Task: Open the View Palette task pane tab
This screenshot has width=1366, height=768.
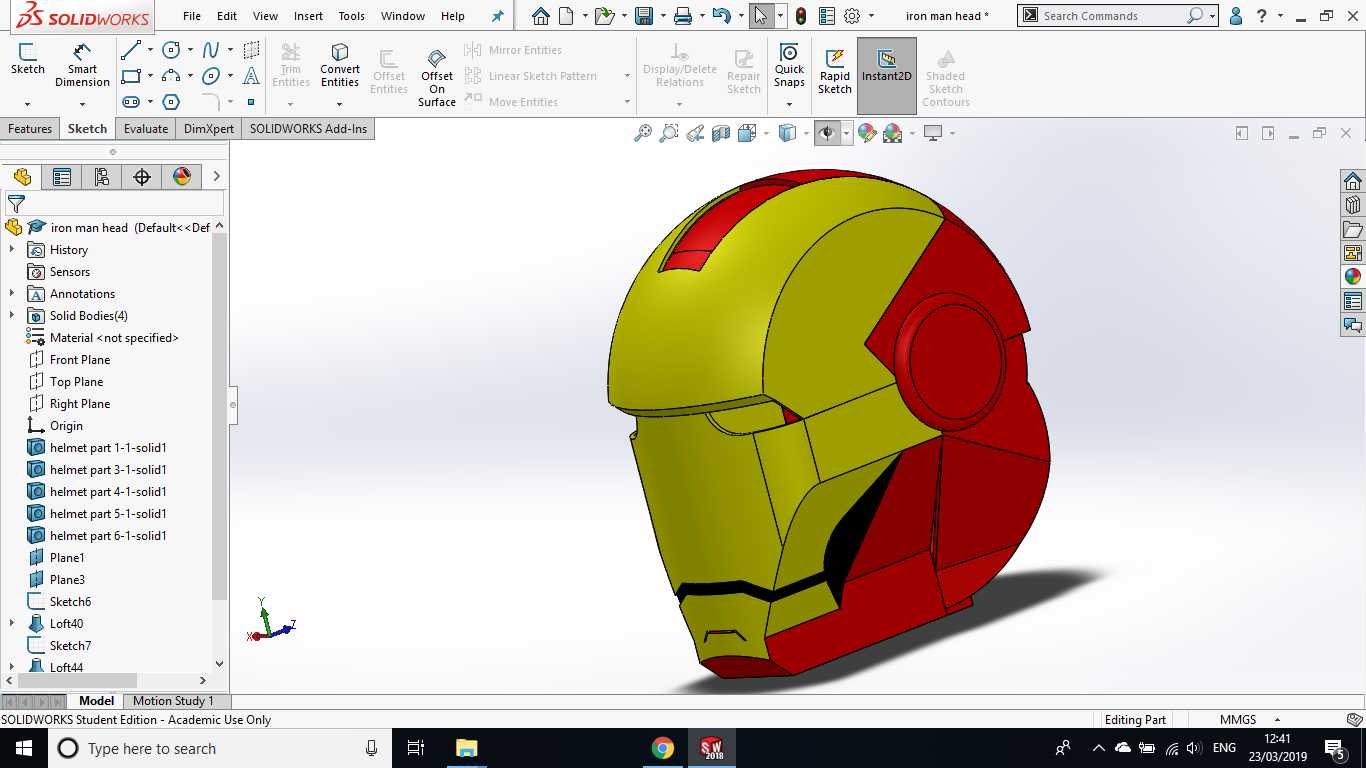Action: 1353,253
